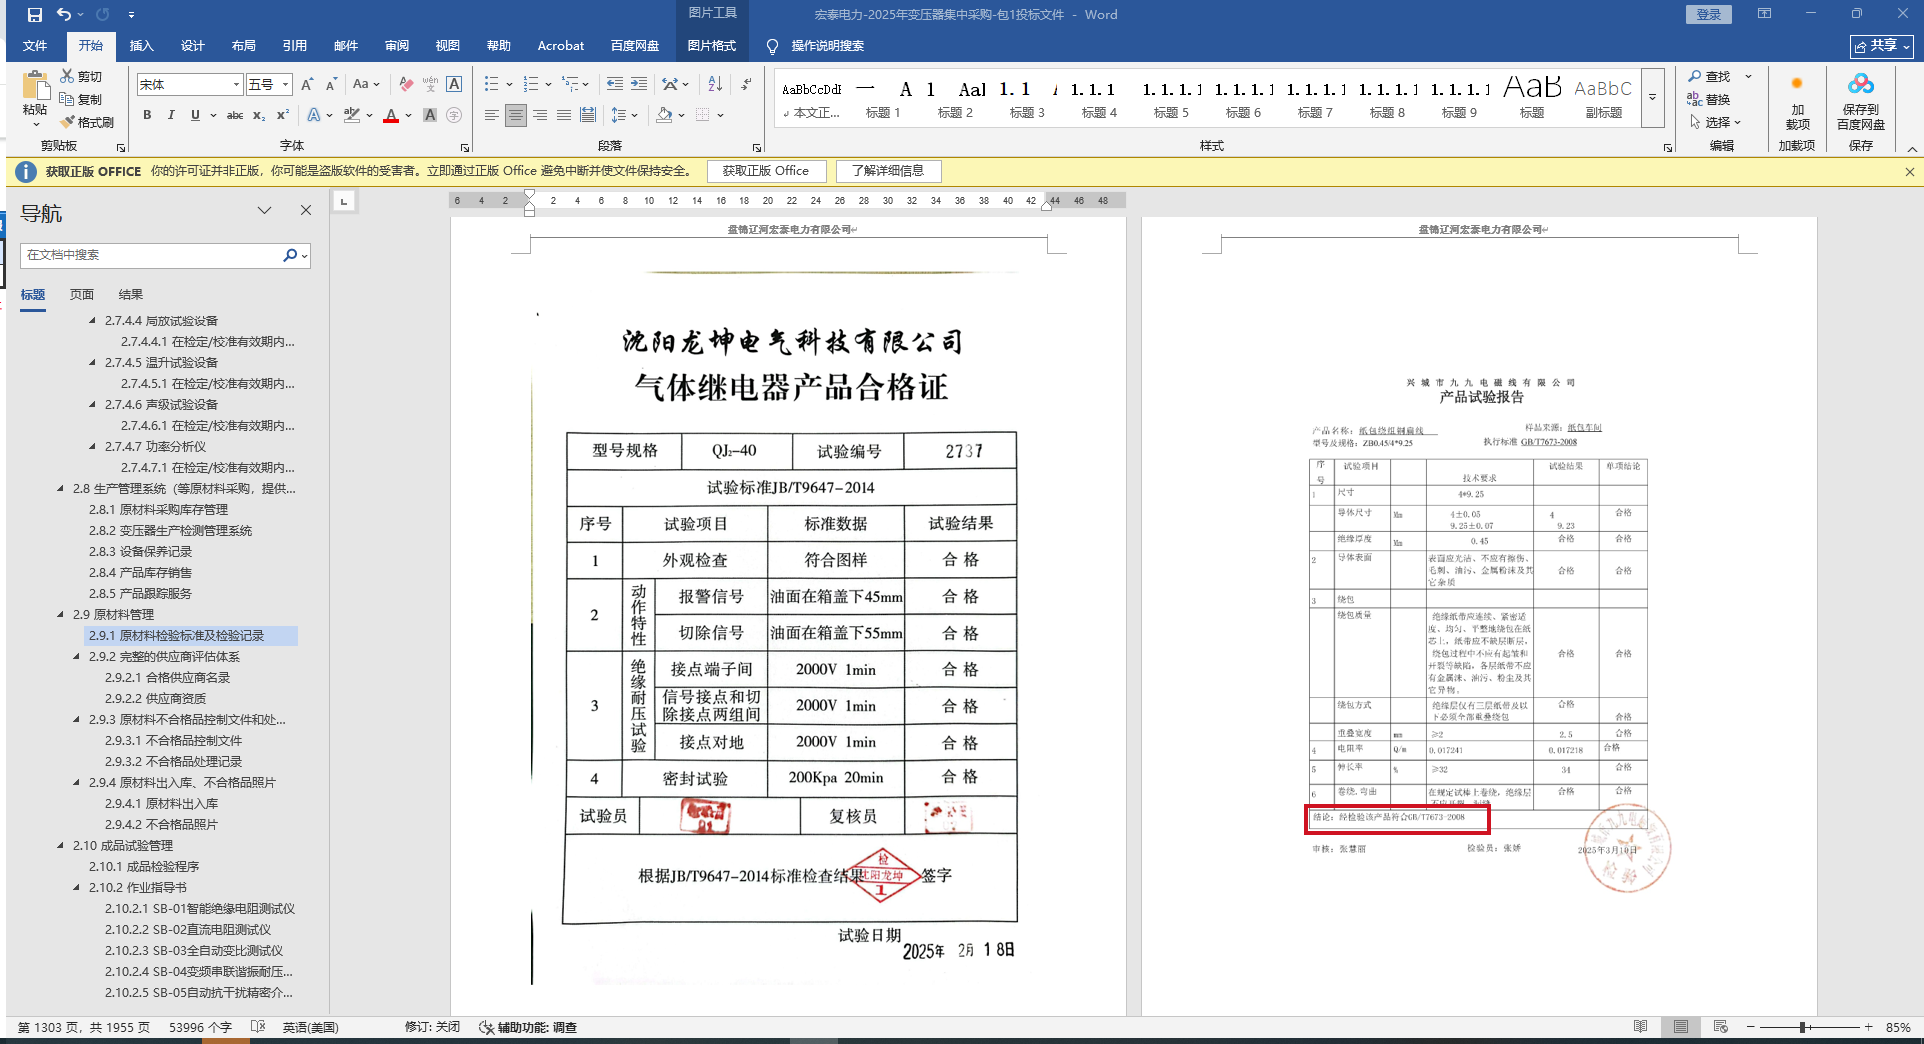Click the 登录 sign-in button
Image resolution: width=1924 pixels, height=1044 pixels.
[x=1709, y=14]
